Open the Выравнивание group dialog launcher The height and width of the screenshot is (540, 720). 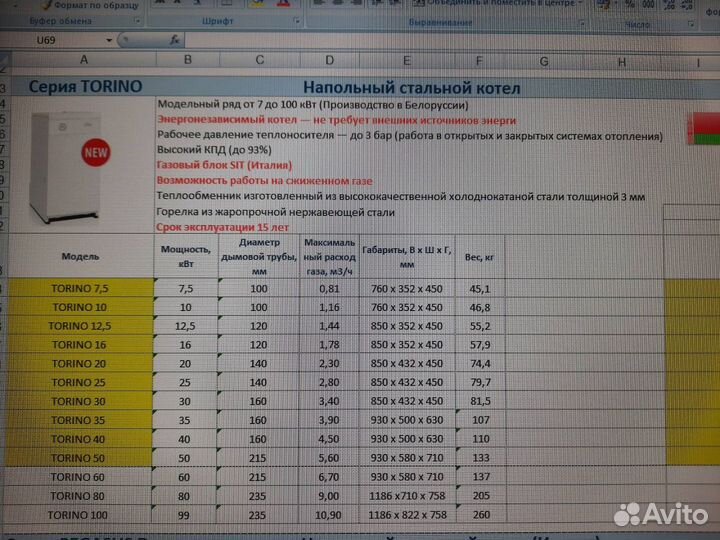pos(582,22)
